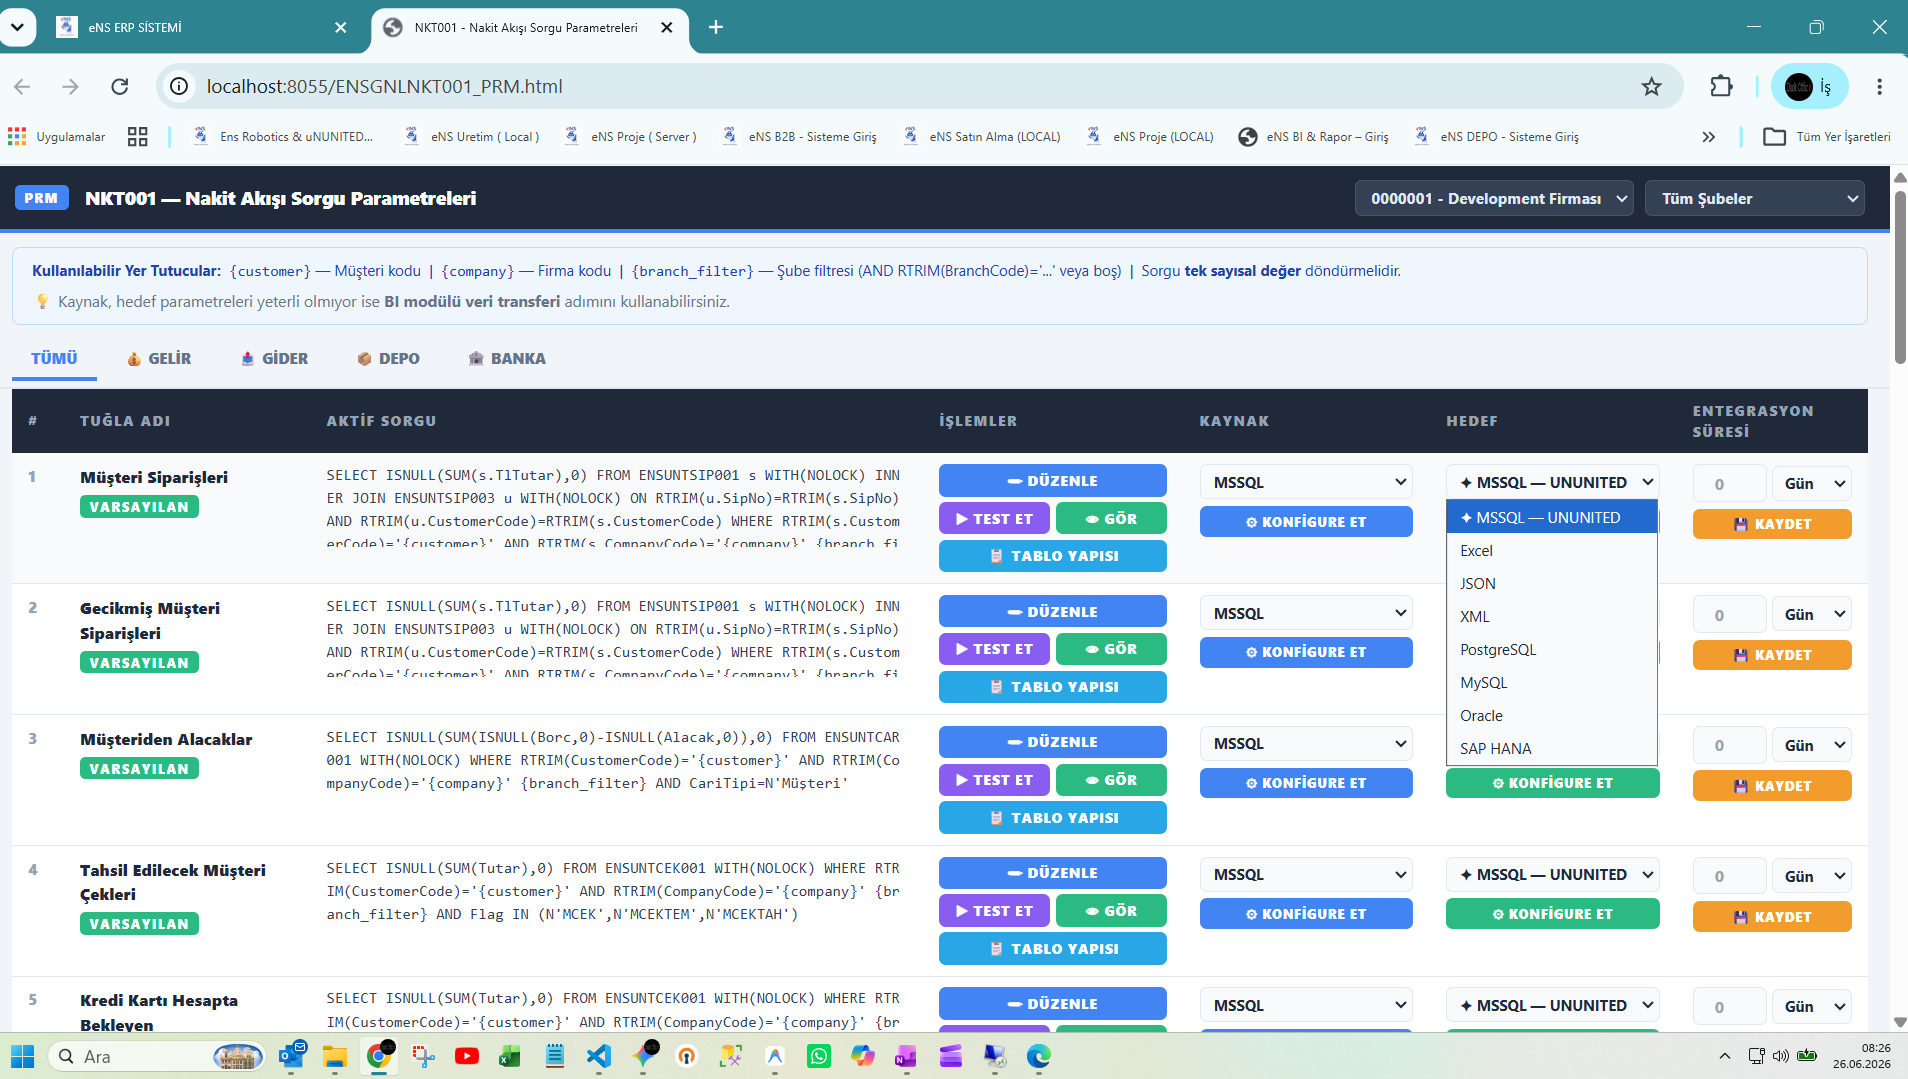1908x1079 pixels.
Task: Click the browser reload icon
Action: (120, 87)
